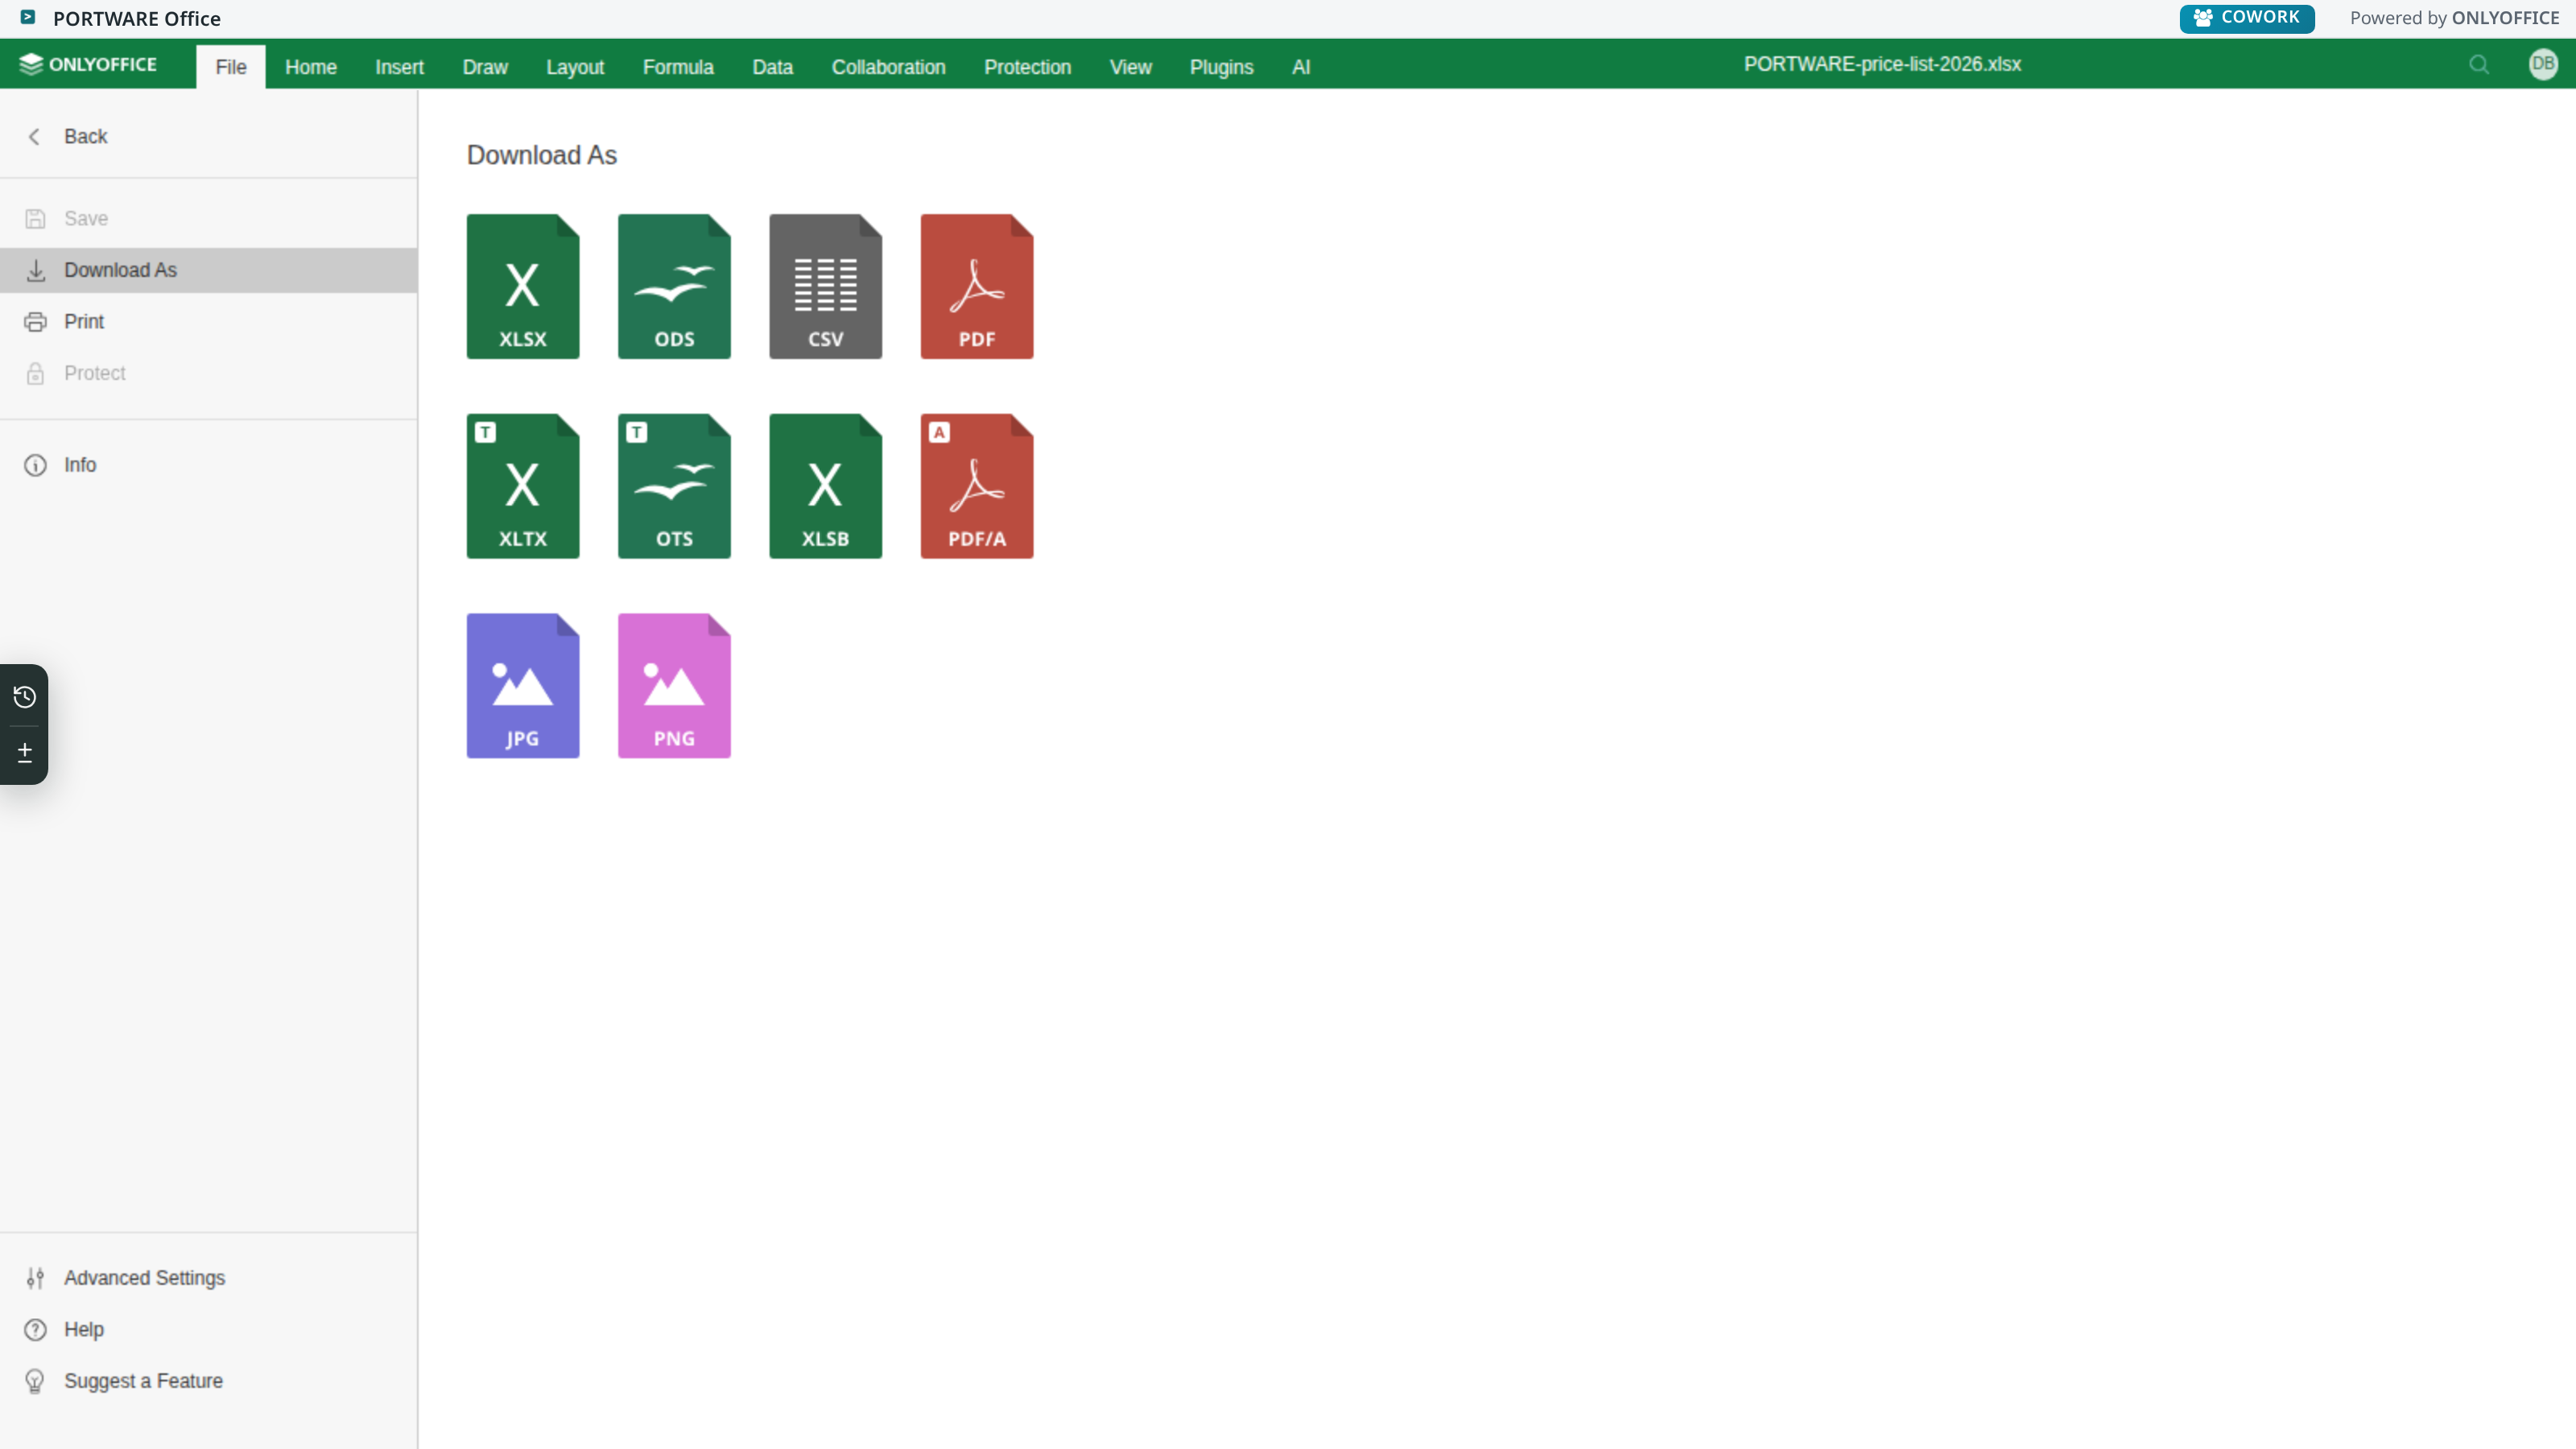Click the PORTWARE Office app icon
Image resolution: width=2576 pixels, height=1449 pixels.
coord(28,18)
